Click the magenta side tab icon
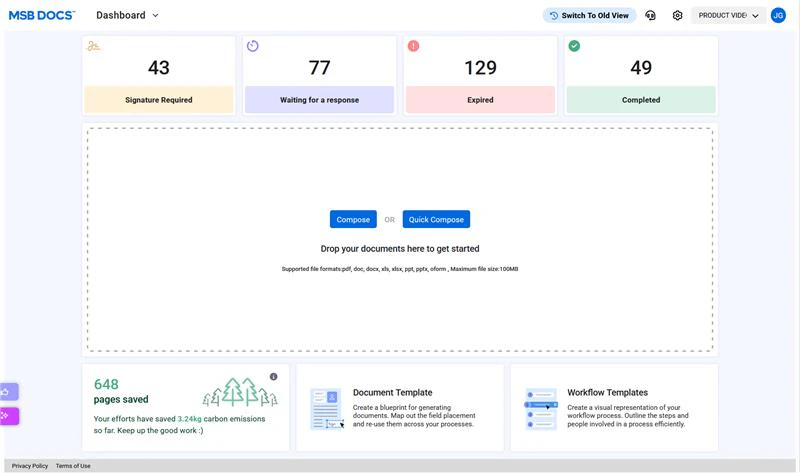 [9, 416]
